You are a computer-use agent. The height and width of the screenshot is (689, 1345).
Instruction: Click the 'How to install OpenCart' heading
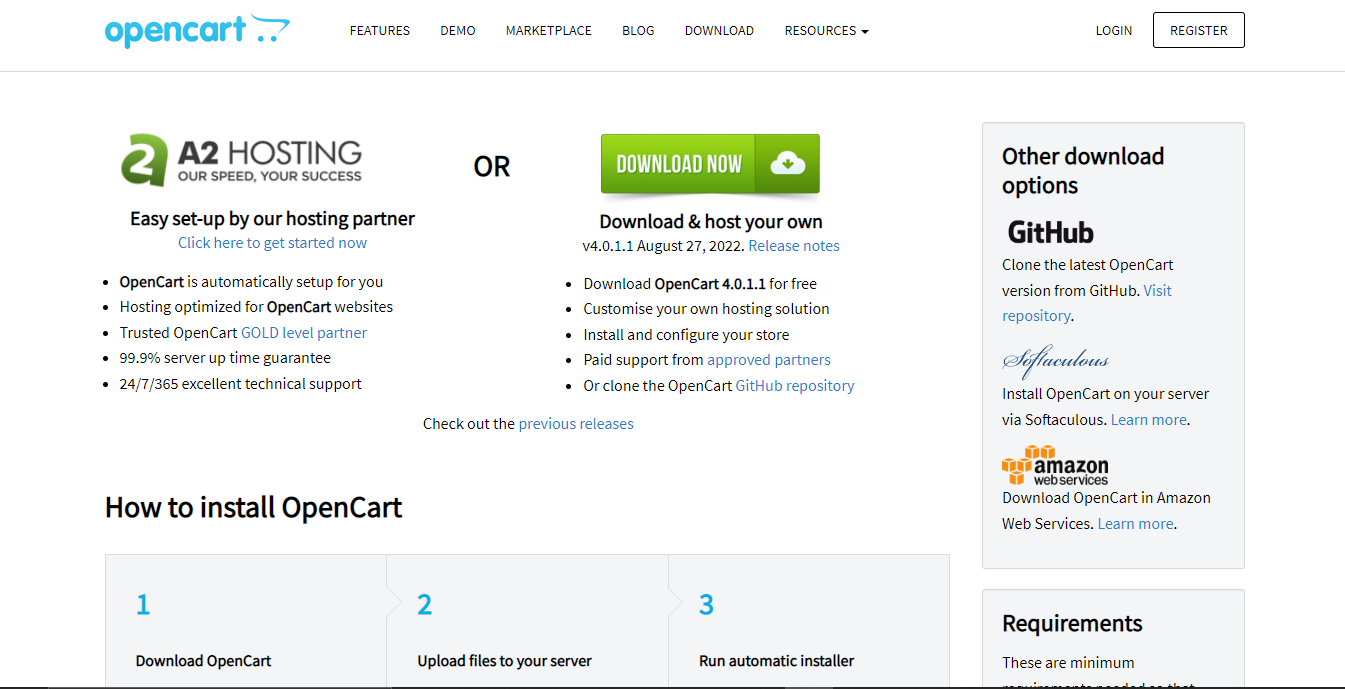[254, 507]
